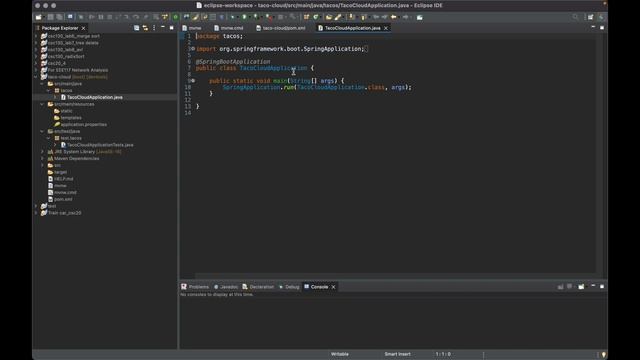Close the Console tab
Screen dimensions: 640x360
[333, 287]
